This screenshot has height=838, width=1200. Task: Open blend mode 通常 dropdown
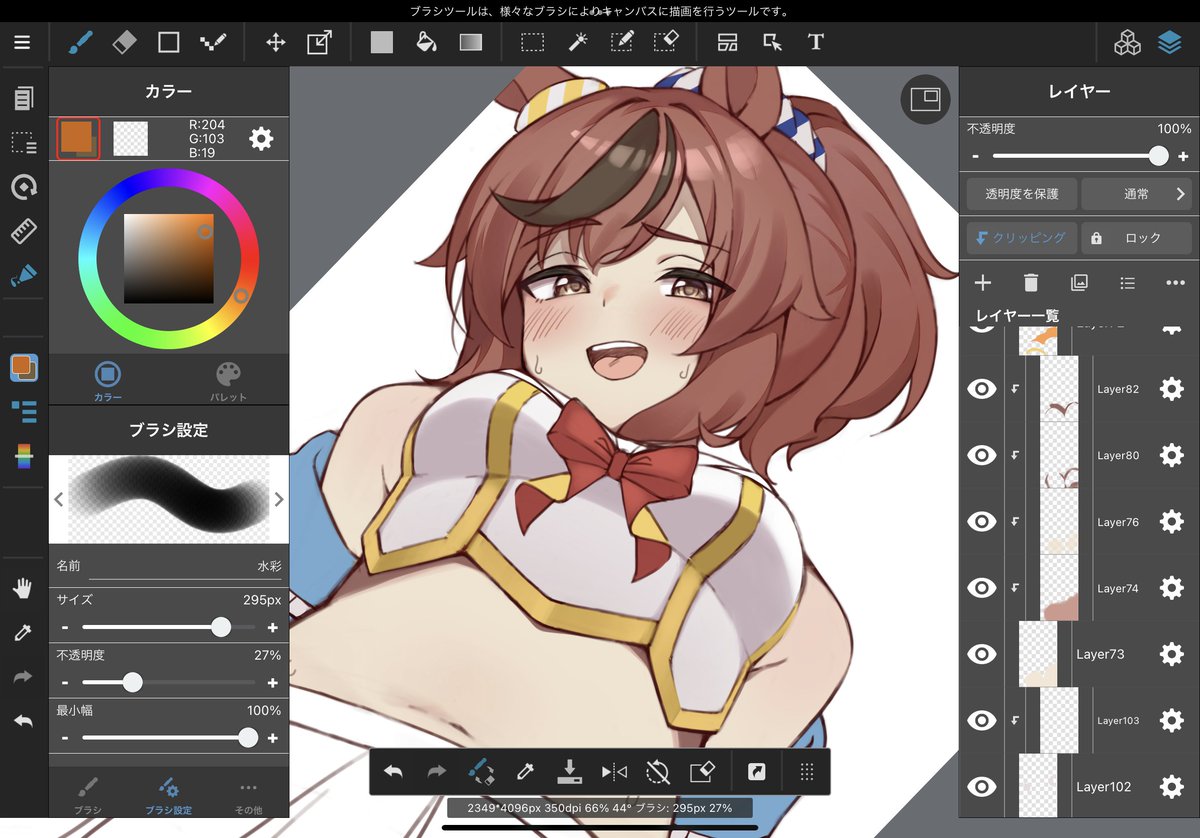(1137, 194)
